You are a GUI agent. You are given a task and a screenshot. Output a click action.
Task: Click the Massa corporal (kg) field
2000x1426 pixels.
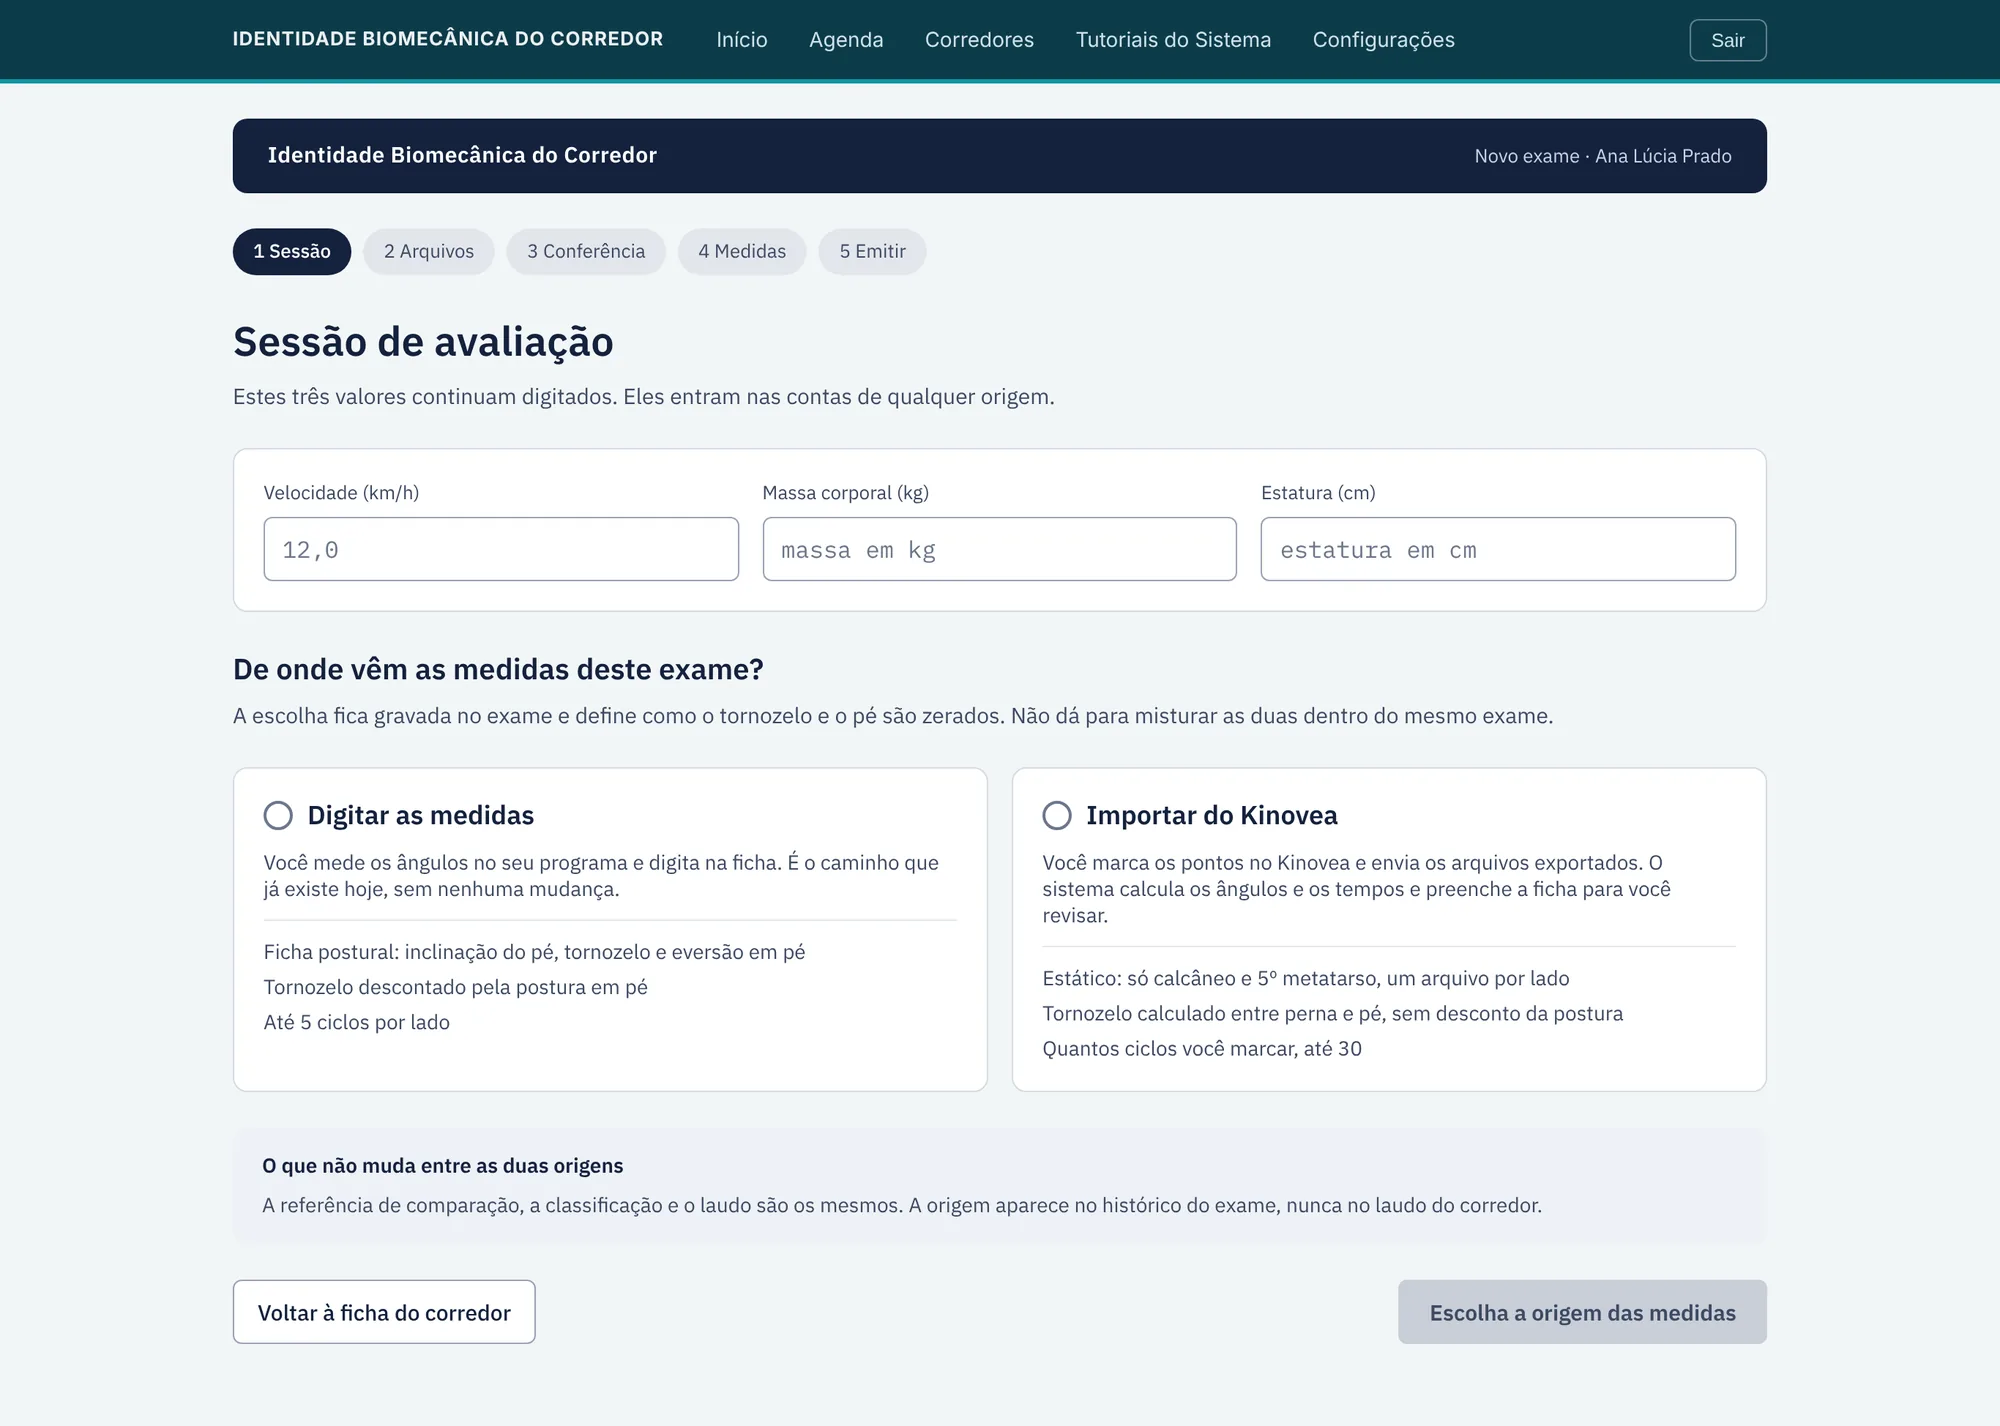click(x=1000, y=549)
